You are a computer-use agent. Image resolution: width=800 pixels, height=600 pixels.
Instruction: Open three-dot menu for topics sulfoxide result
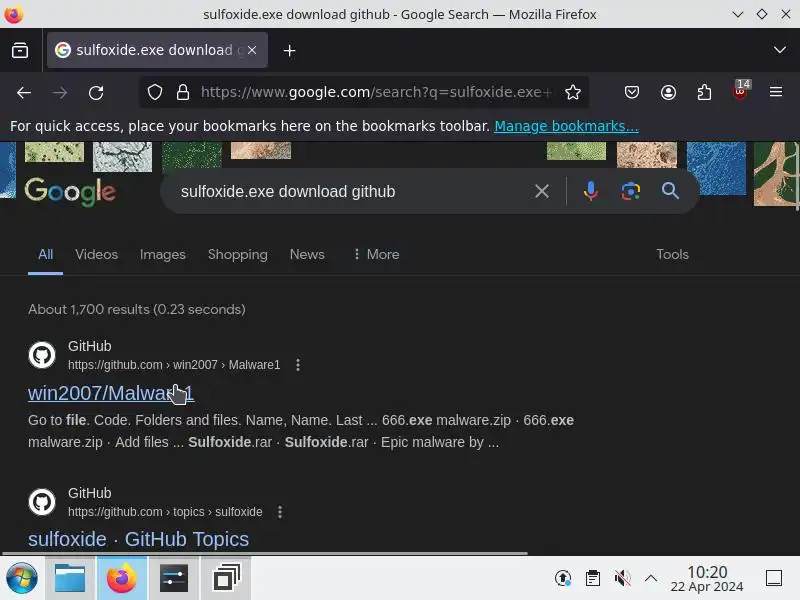pos(280,512)
